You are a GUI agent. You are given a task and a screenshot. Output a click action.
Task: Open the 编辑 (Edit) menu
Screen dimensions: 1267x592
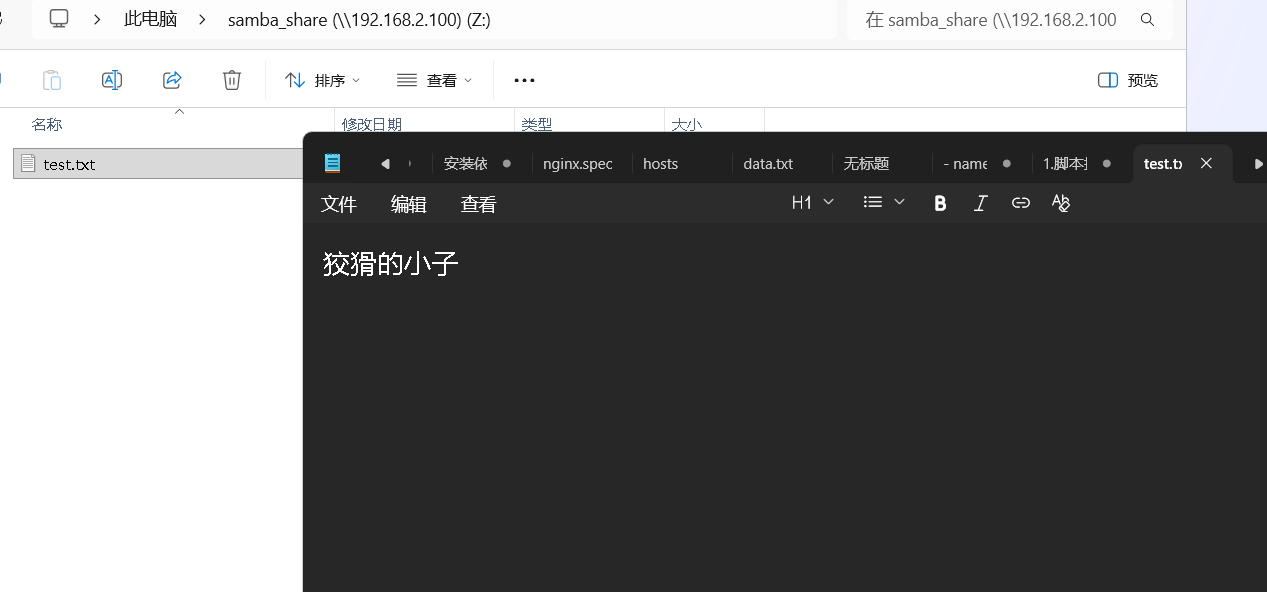point(408,203)
